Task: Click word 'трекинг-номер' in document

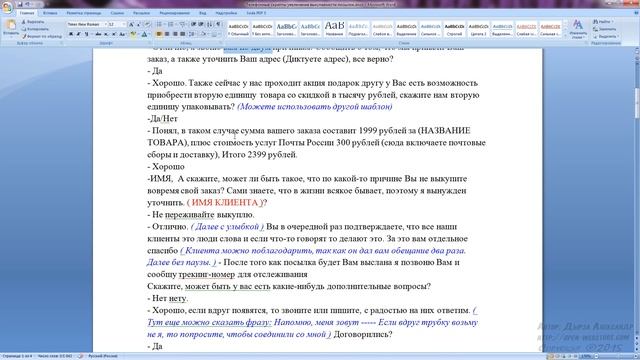Action: [x=207, y=274]
